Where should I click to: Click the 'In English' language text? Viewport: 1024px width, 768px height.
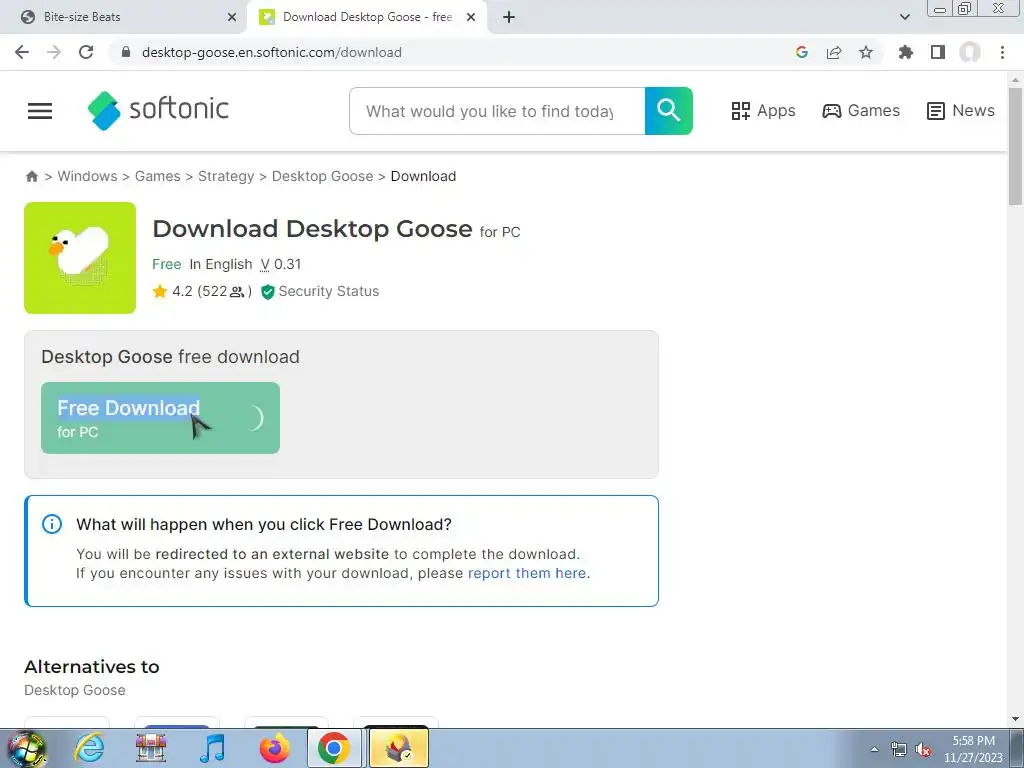[x=221, y=264]
